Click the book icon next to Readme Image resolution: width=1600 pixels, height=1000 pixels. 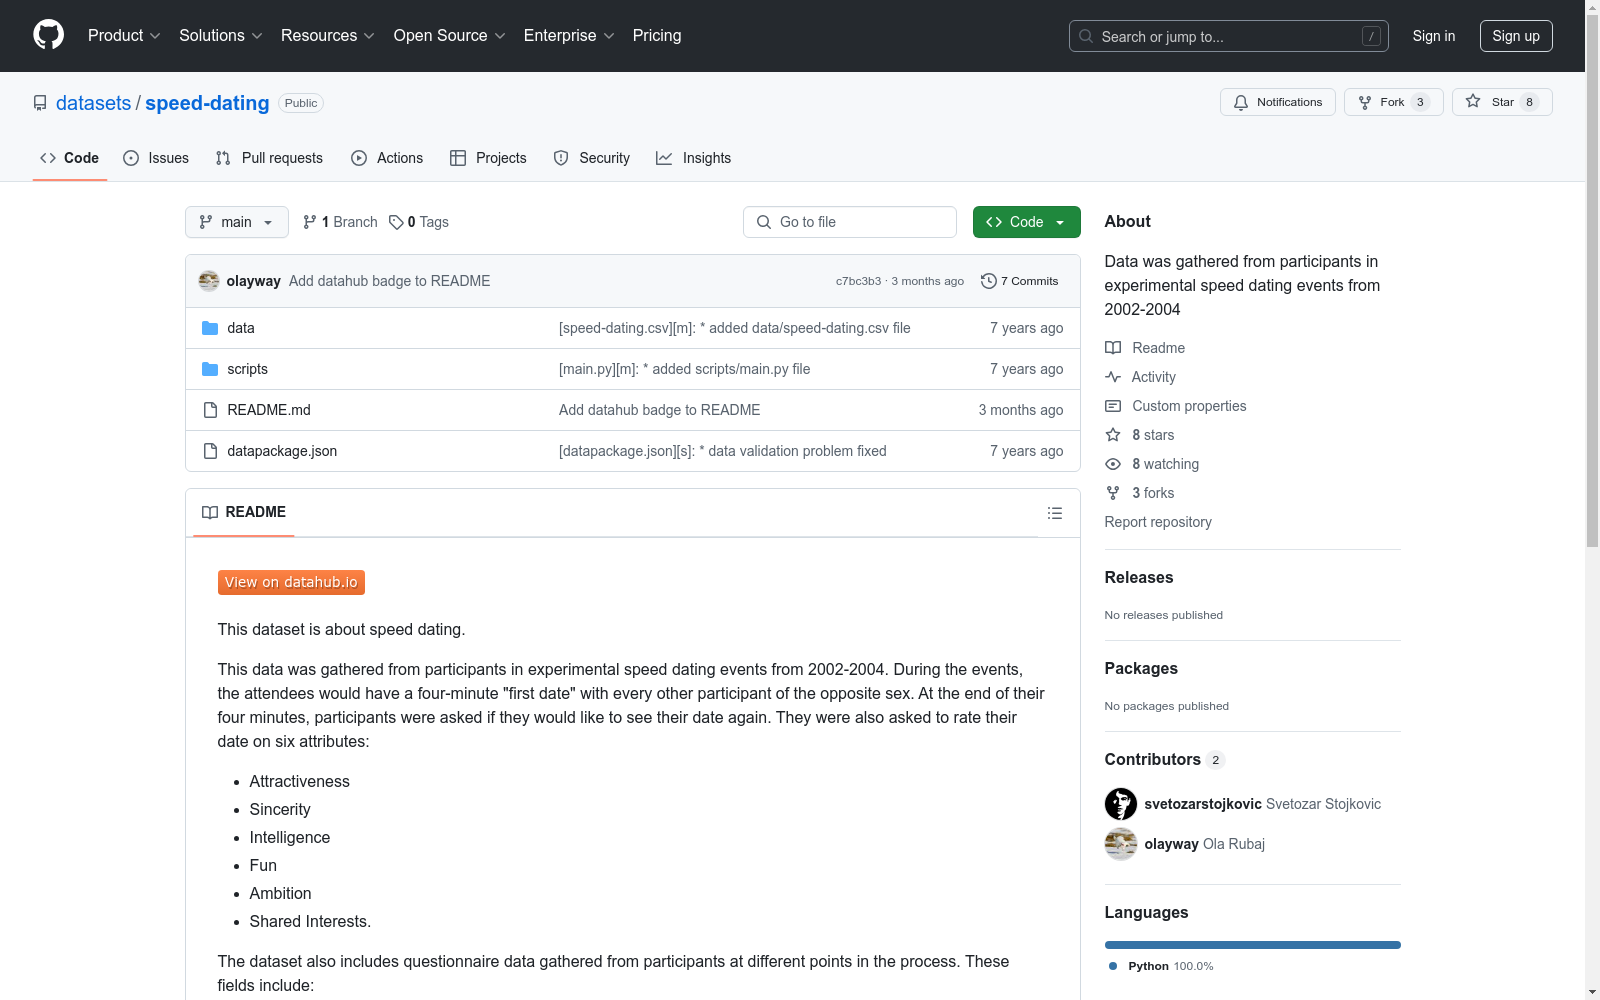[1113, 348]
